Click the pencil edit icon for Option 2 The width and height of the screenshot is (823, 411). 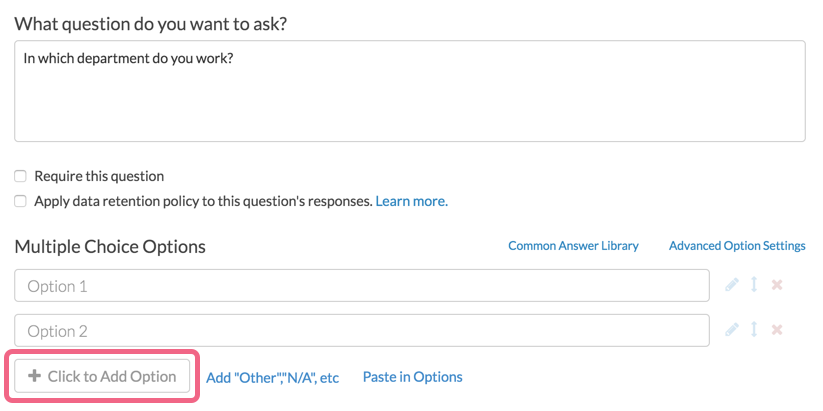(732, 330)
